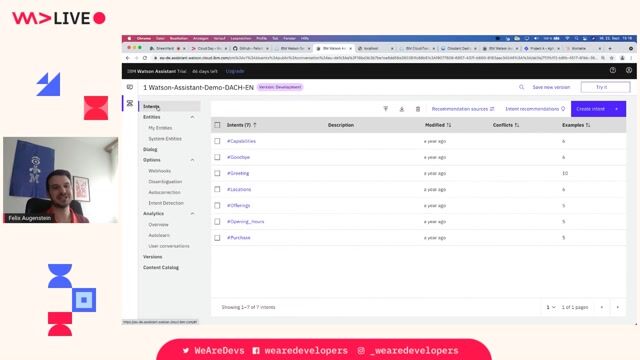Click the Try it button
Screen dimensions: 640x360
pos(605,87)
